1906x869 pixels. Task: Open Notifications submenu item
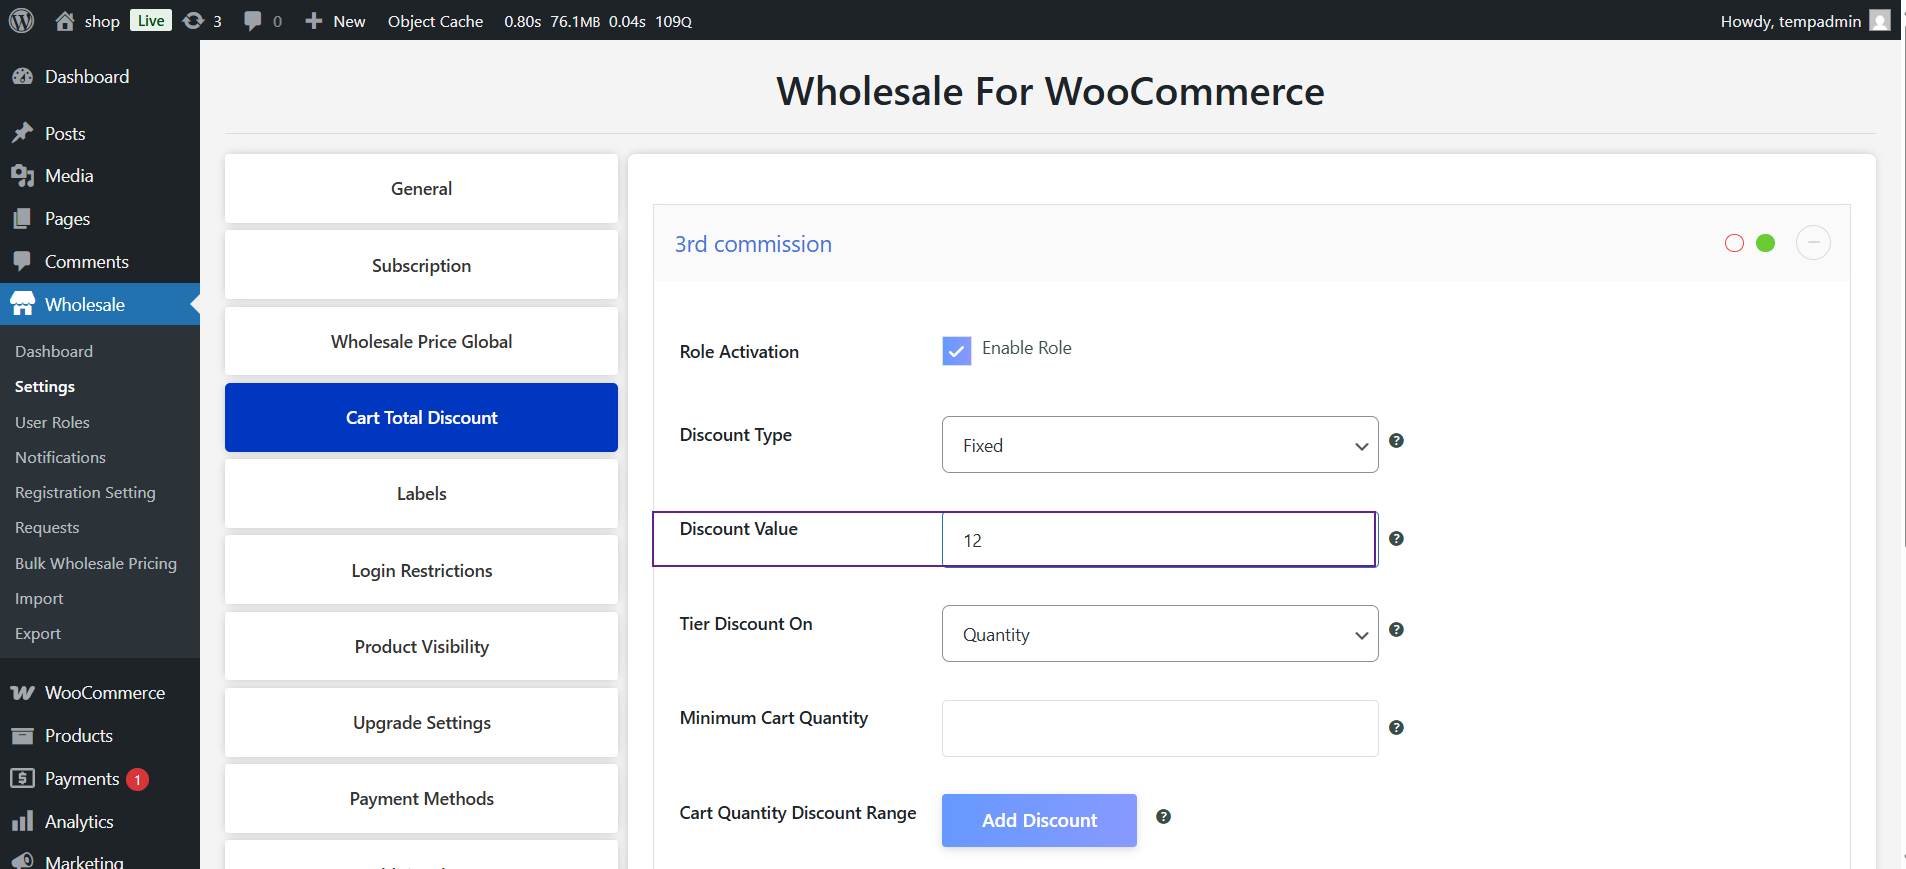(x=60, y=458)
